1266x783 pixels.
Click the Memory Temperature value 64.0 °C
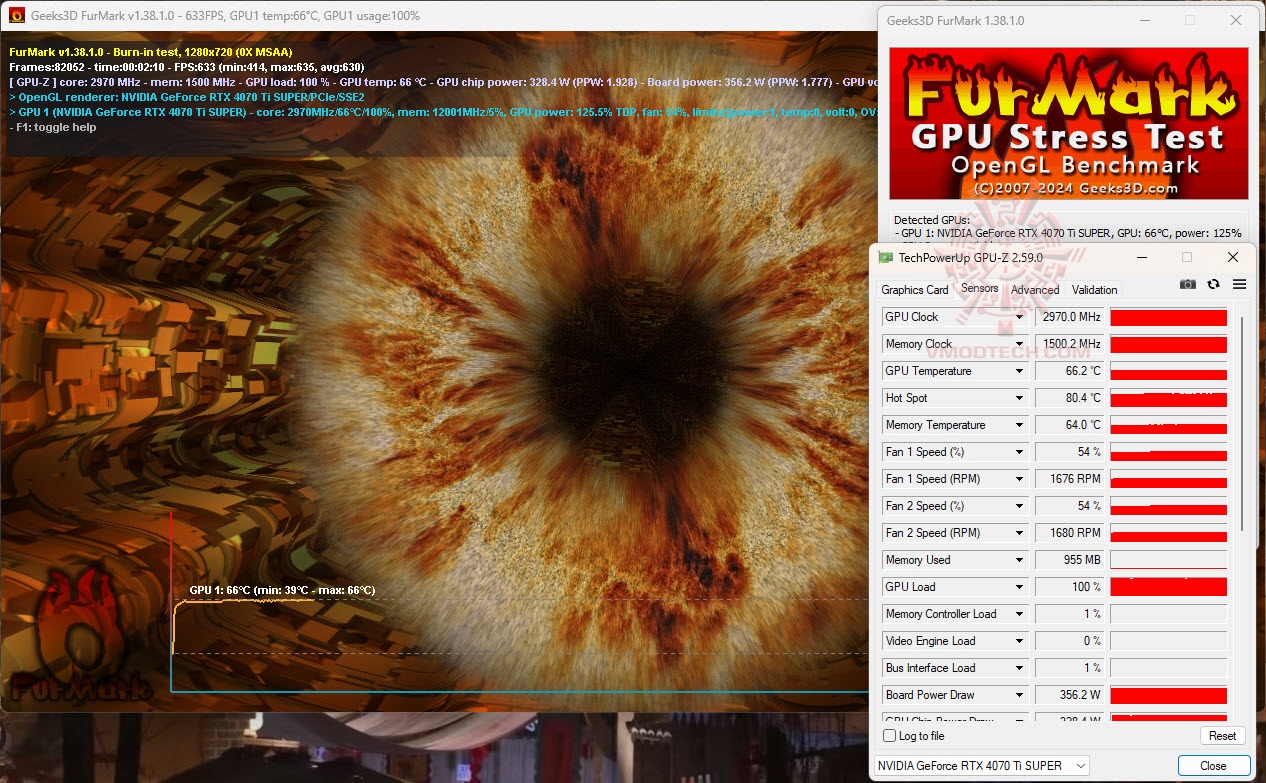coord(1070,425)
